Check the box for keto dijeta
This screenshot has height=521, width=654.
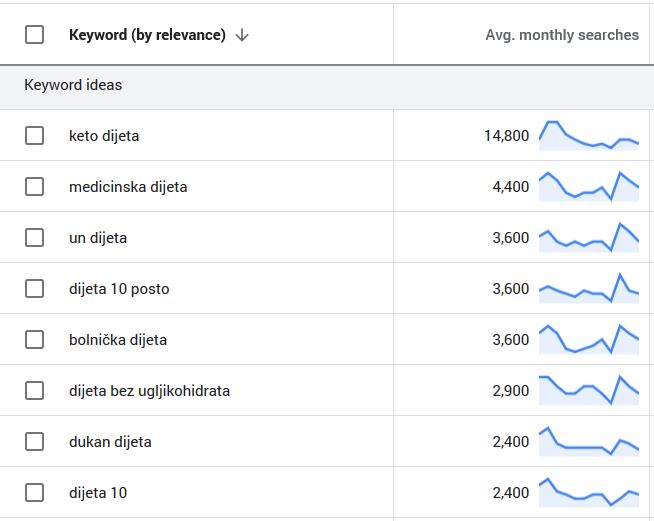tap(34, 136)
